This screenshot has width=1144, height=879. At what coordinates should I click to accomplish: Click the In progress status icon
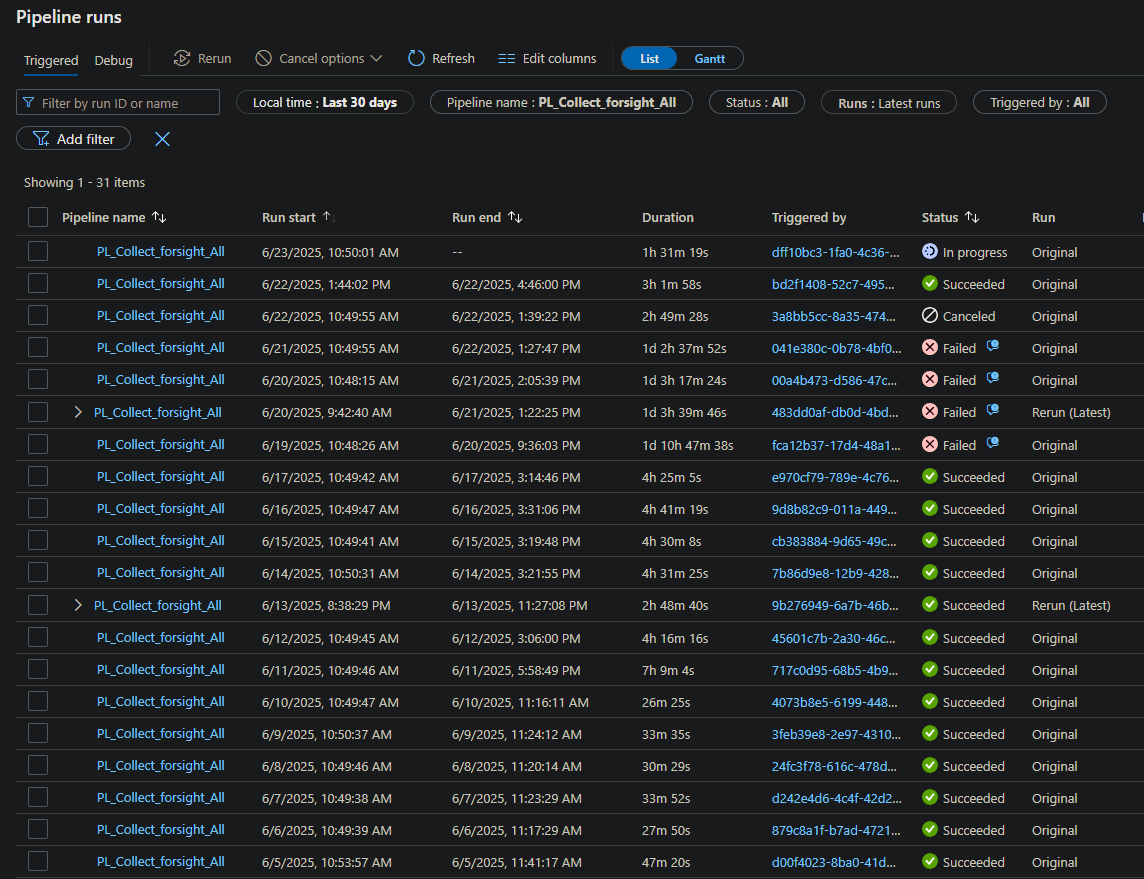pos(930,252)
